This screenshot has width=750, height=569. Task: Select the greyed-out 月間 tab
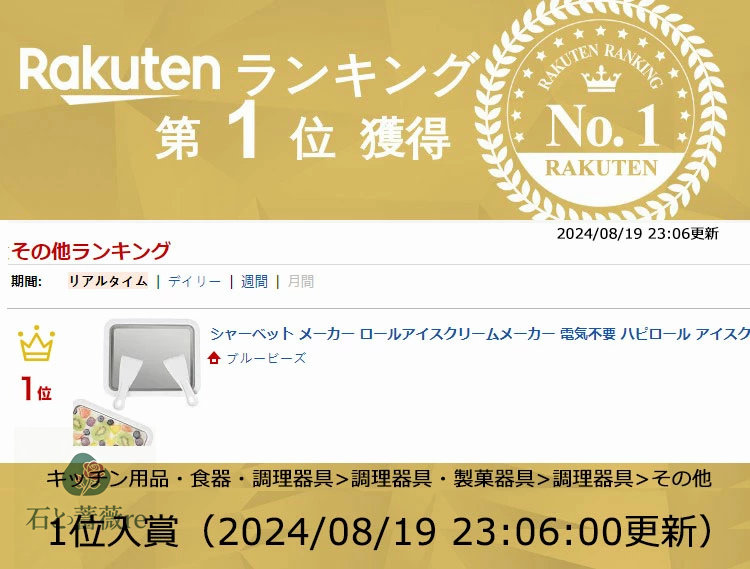pyautogui.click(x=300, y=282)
